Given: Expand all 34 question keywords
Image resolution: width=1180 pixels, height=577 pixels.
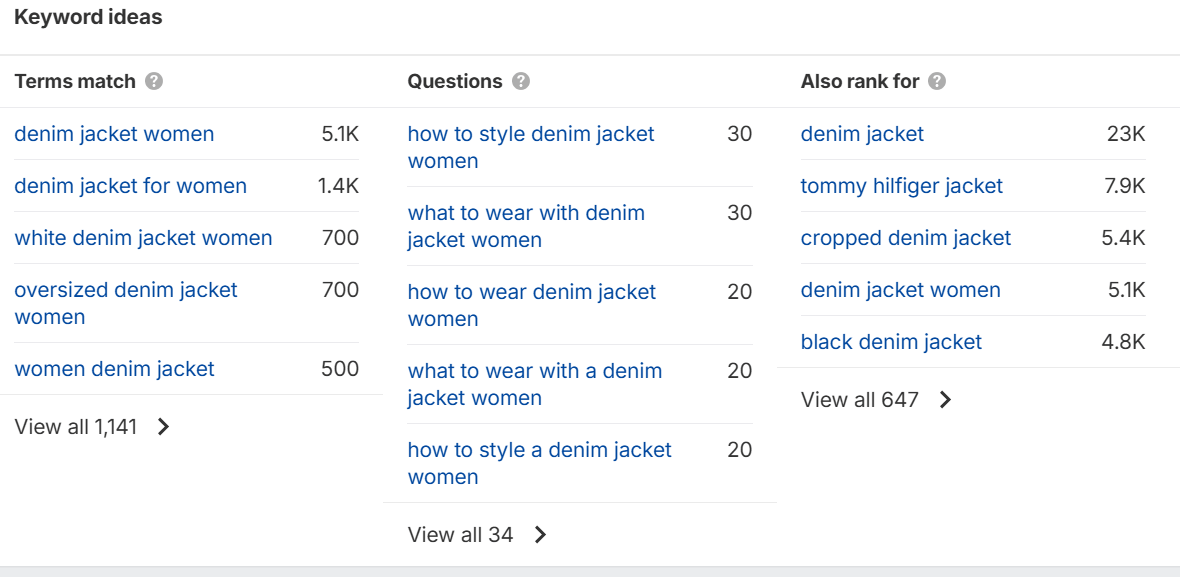Looking at the screenshot, I should (460, 534).
